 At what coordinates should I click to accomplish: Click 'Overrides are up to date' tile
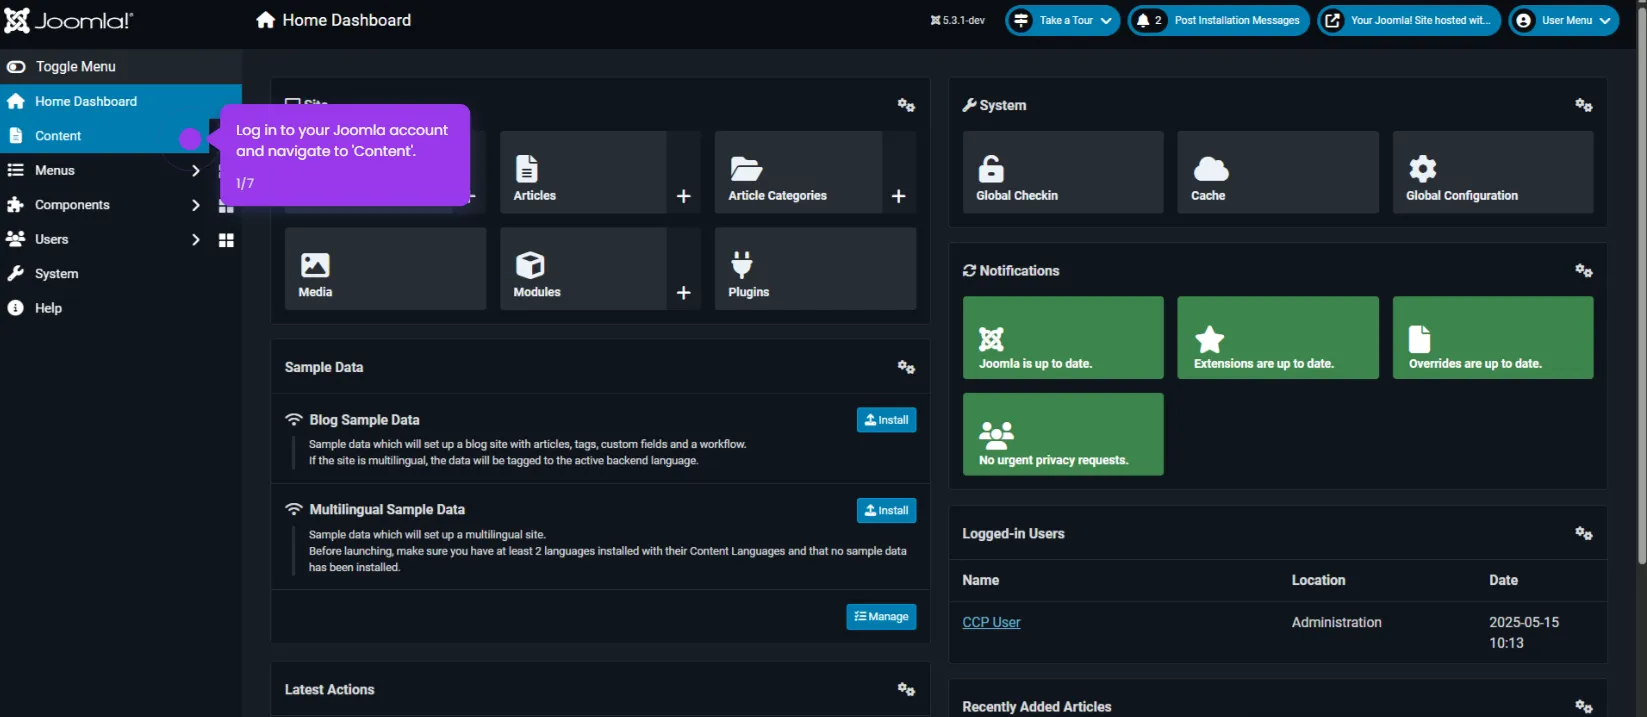(1493, 337)
